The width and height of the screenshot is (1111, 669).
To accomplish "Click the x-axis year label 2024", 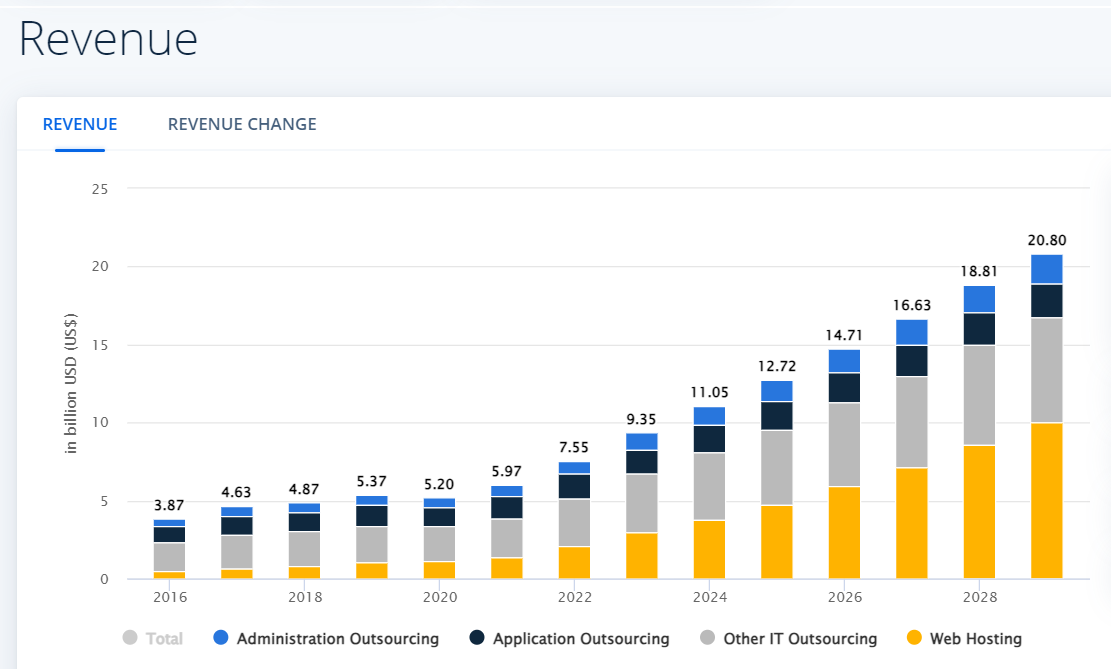I will pos(709,597).
